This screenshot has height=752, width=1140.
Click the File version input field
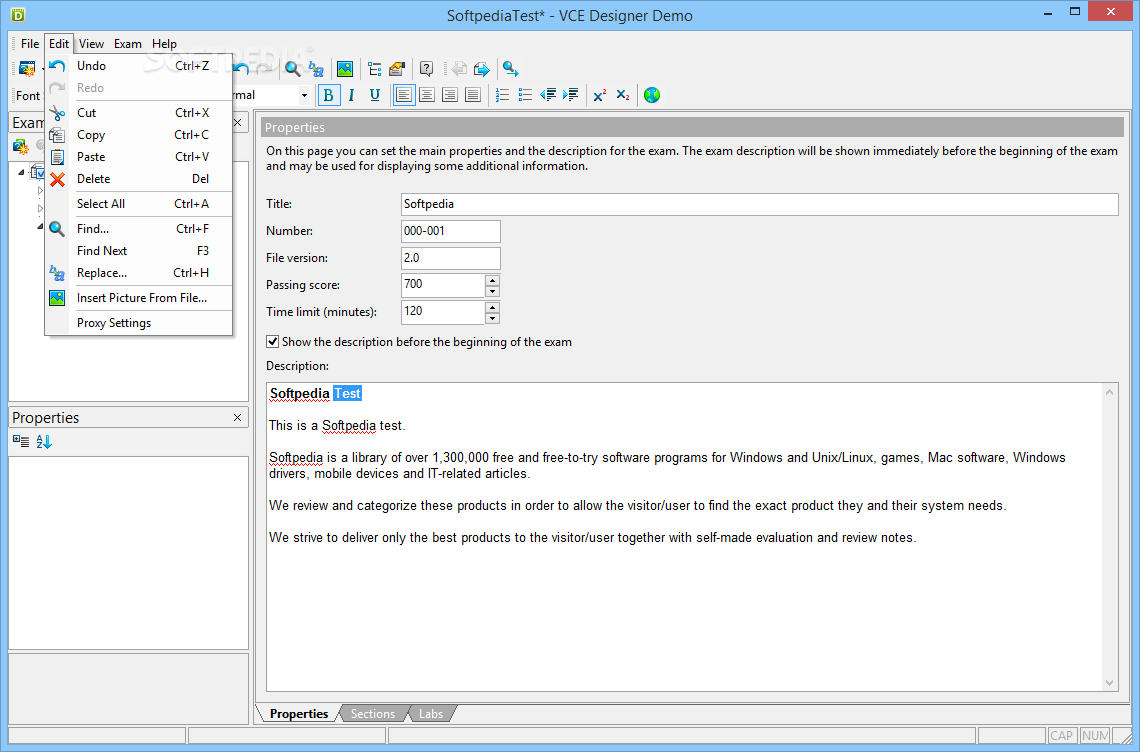tap(450, 258)
